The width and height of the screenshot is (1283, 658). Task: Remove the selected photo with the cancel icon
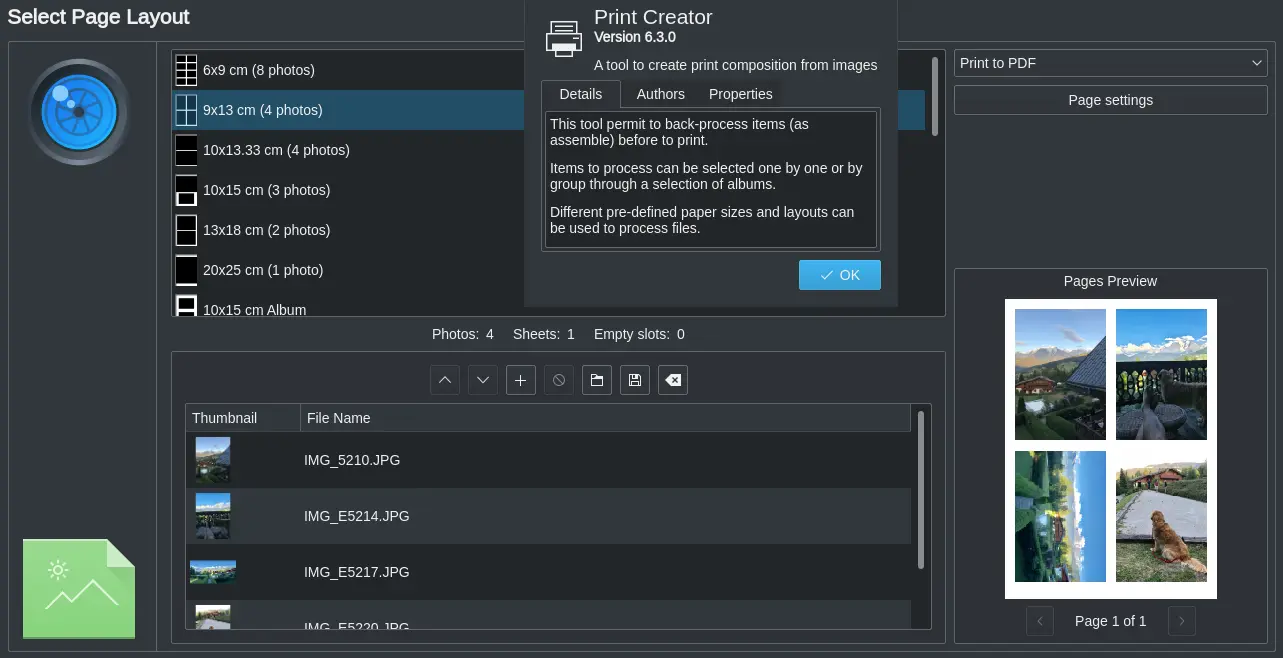(x=558, y=380)
